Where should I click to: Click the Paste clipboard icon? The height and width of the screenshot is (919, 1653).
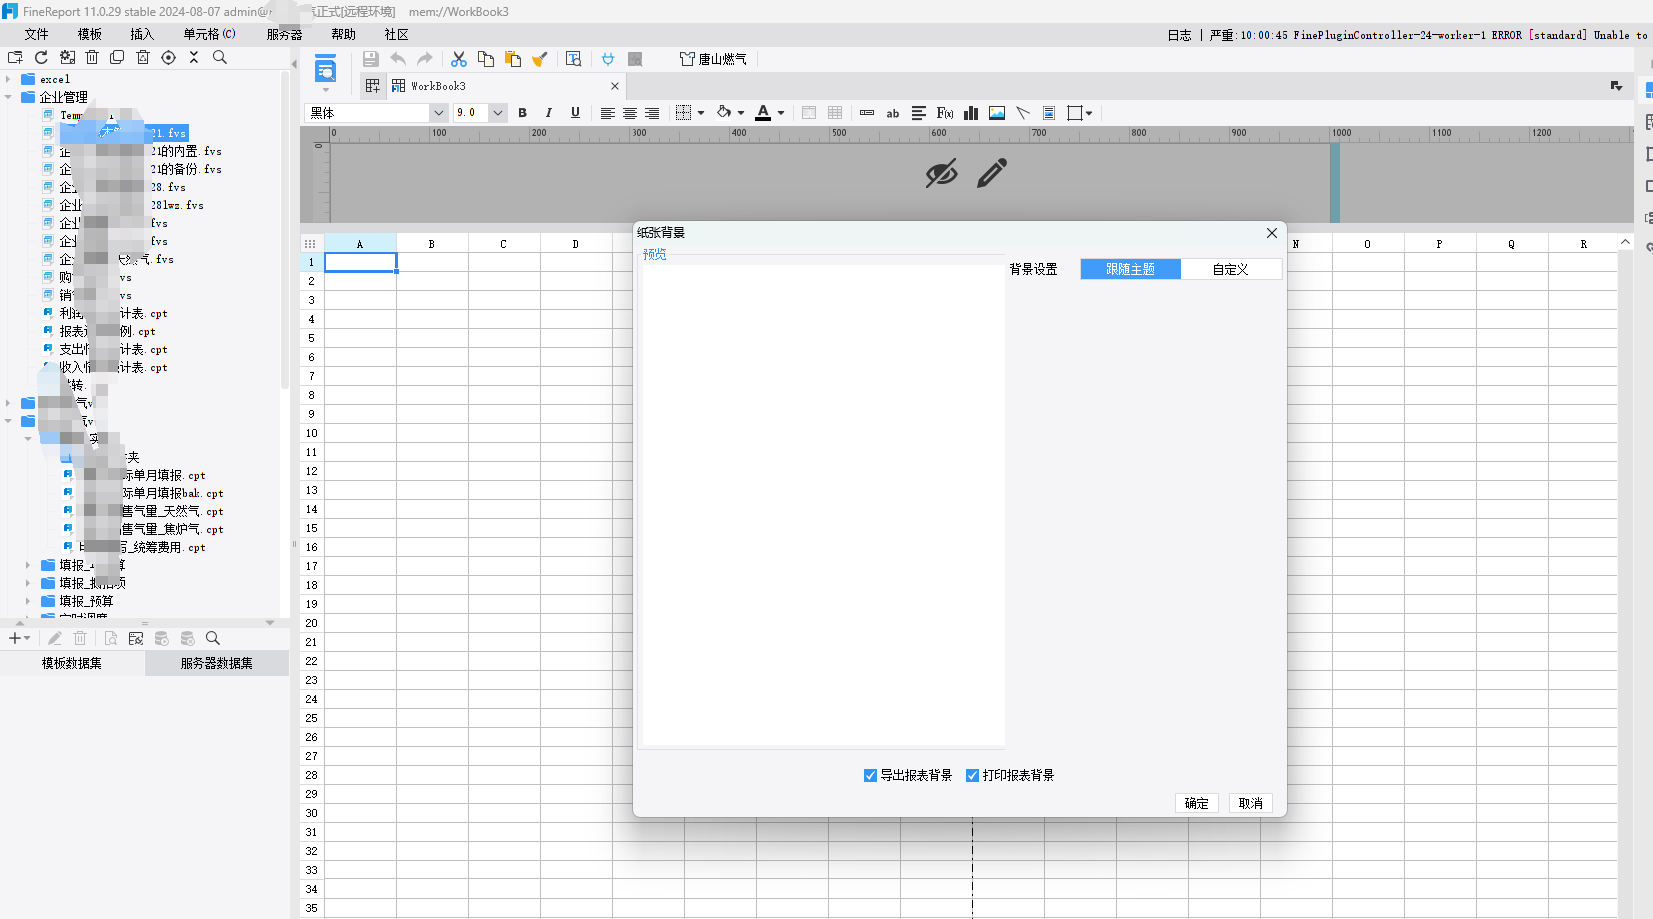(x=513, y=59)
